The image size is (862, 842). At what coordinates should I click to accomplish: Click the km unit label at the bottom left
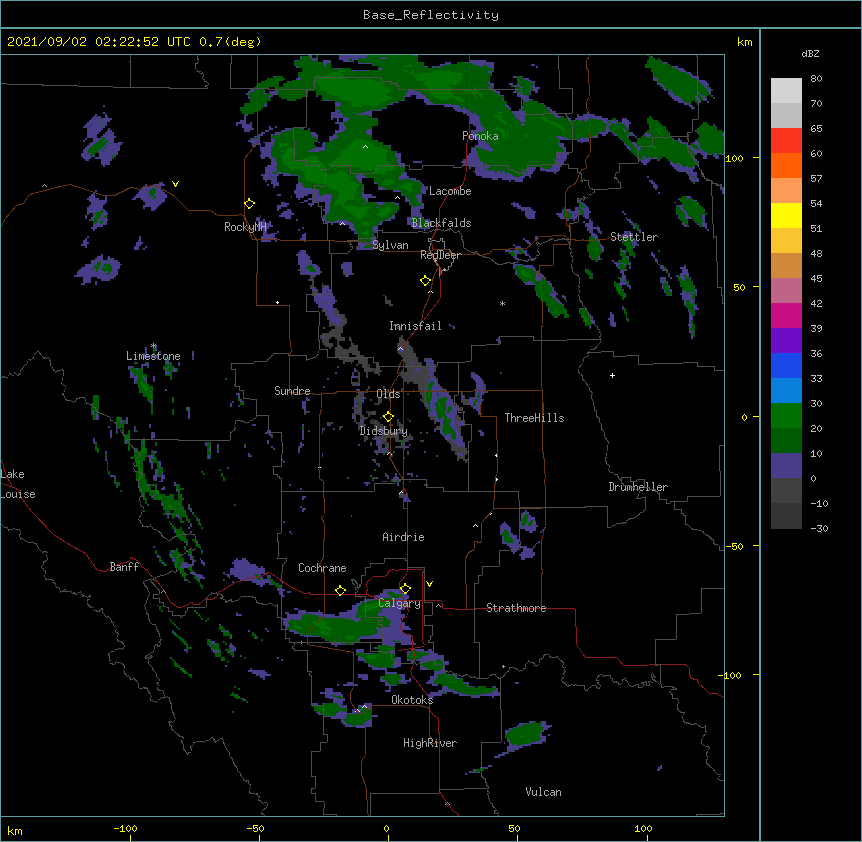click(15, 830)
